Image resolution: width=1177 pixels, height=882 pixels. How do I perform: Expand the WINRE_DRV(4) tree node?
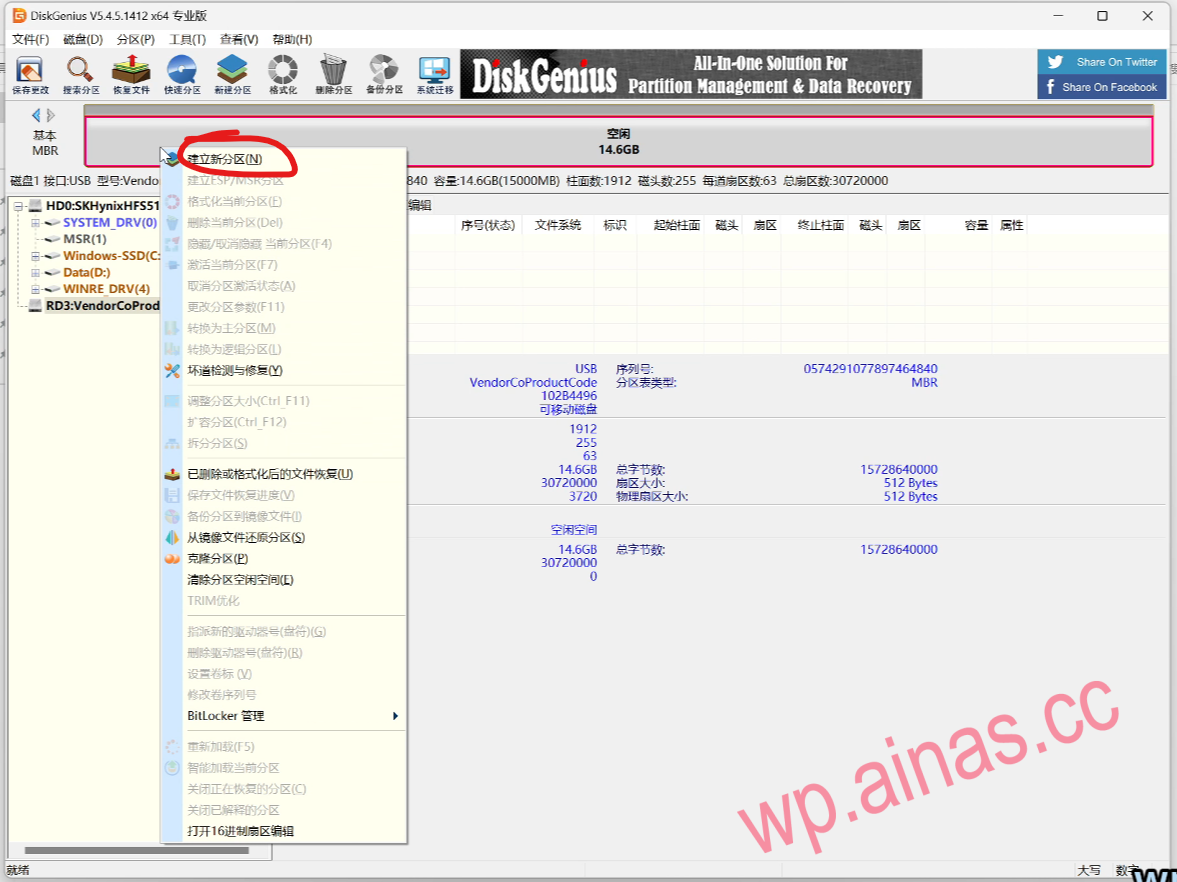coord(35,289)
